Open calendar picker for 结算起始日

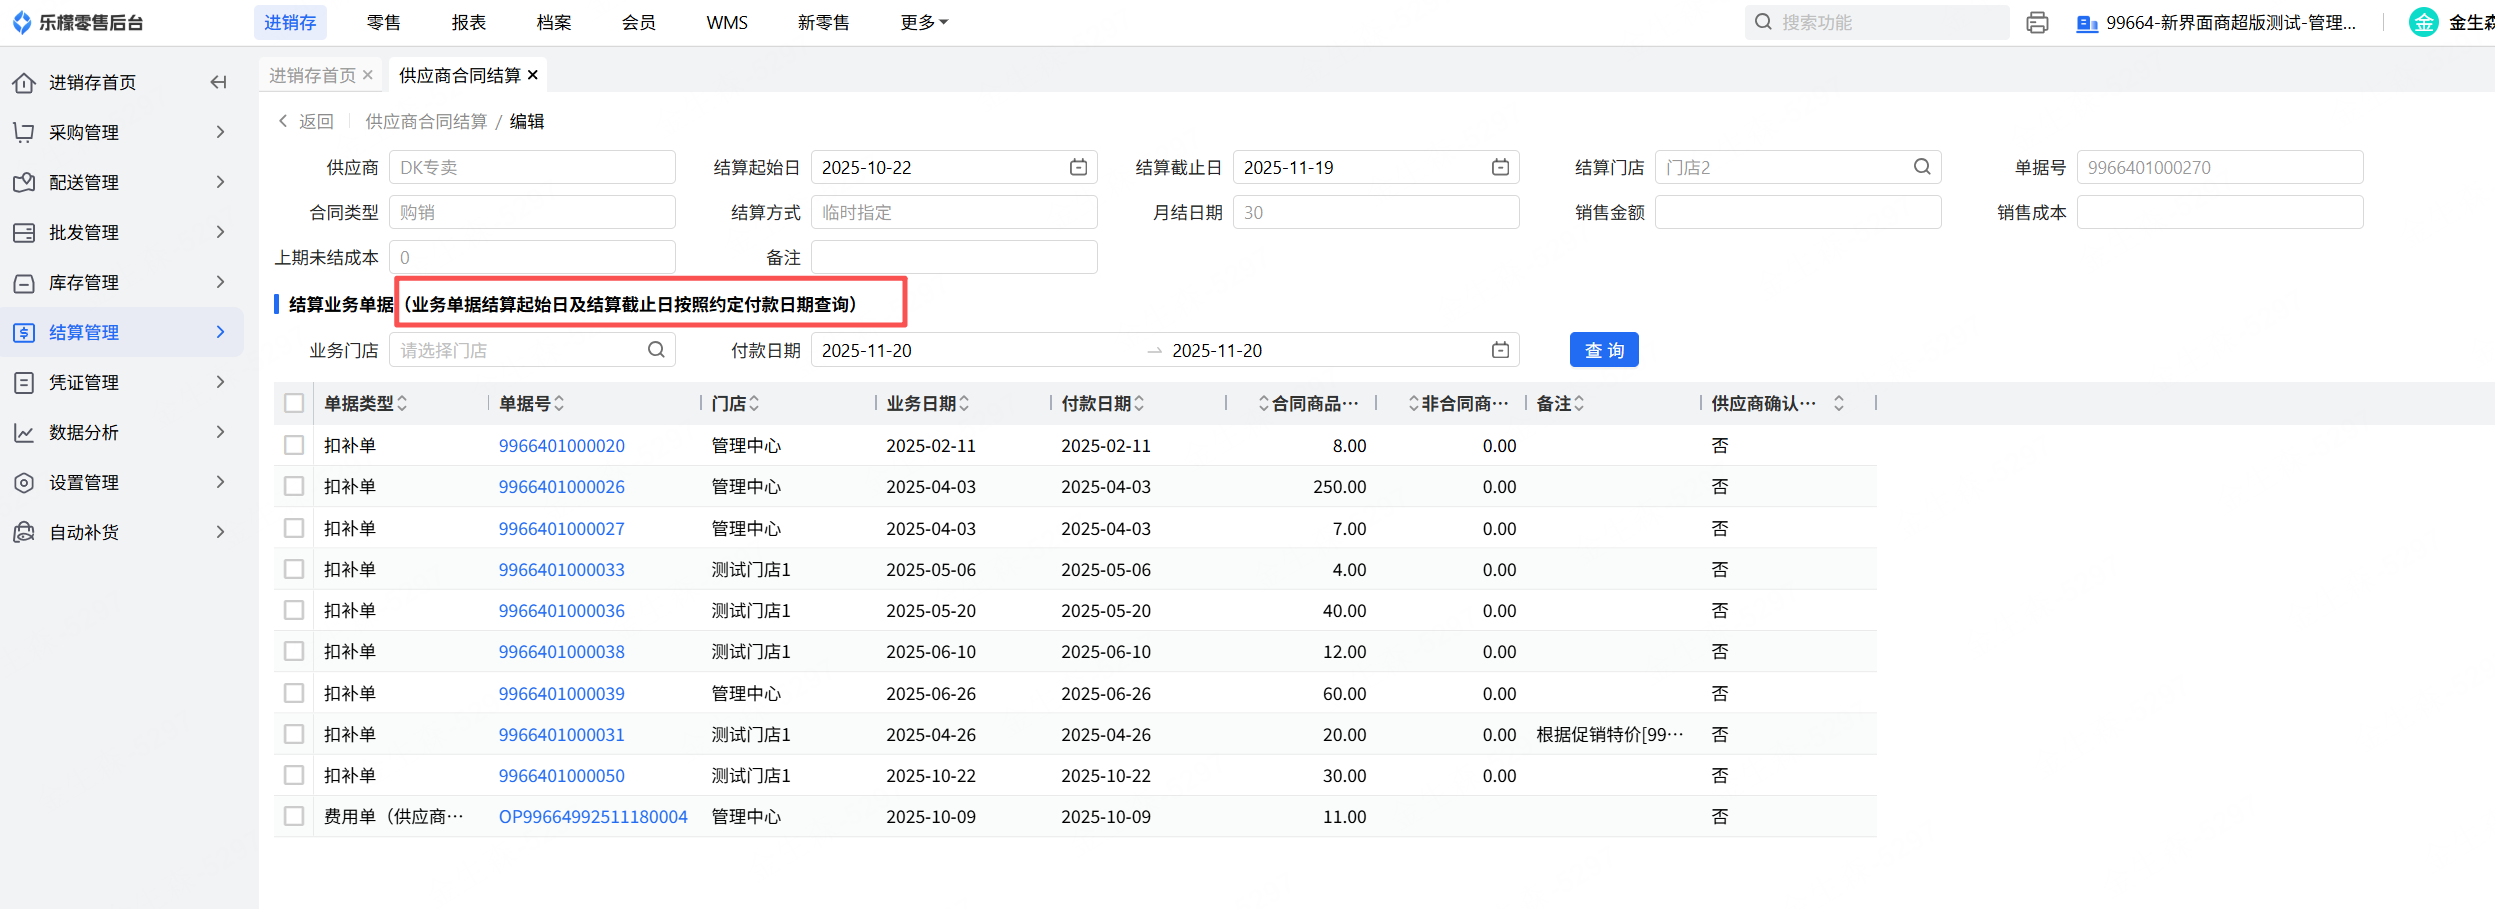point(1078,167)
